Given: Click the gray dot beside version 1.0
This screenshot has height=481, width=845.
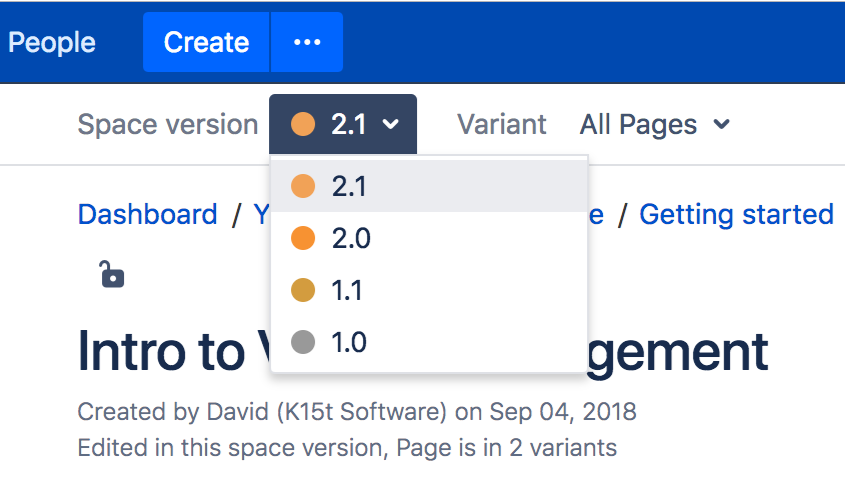Looking at the screenshot, I should coord(303,342).
